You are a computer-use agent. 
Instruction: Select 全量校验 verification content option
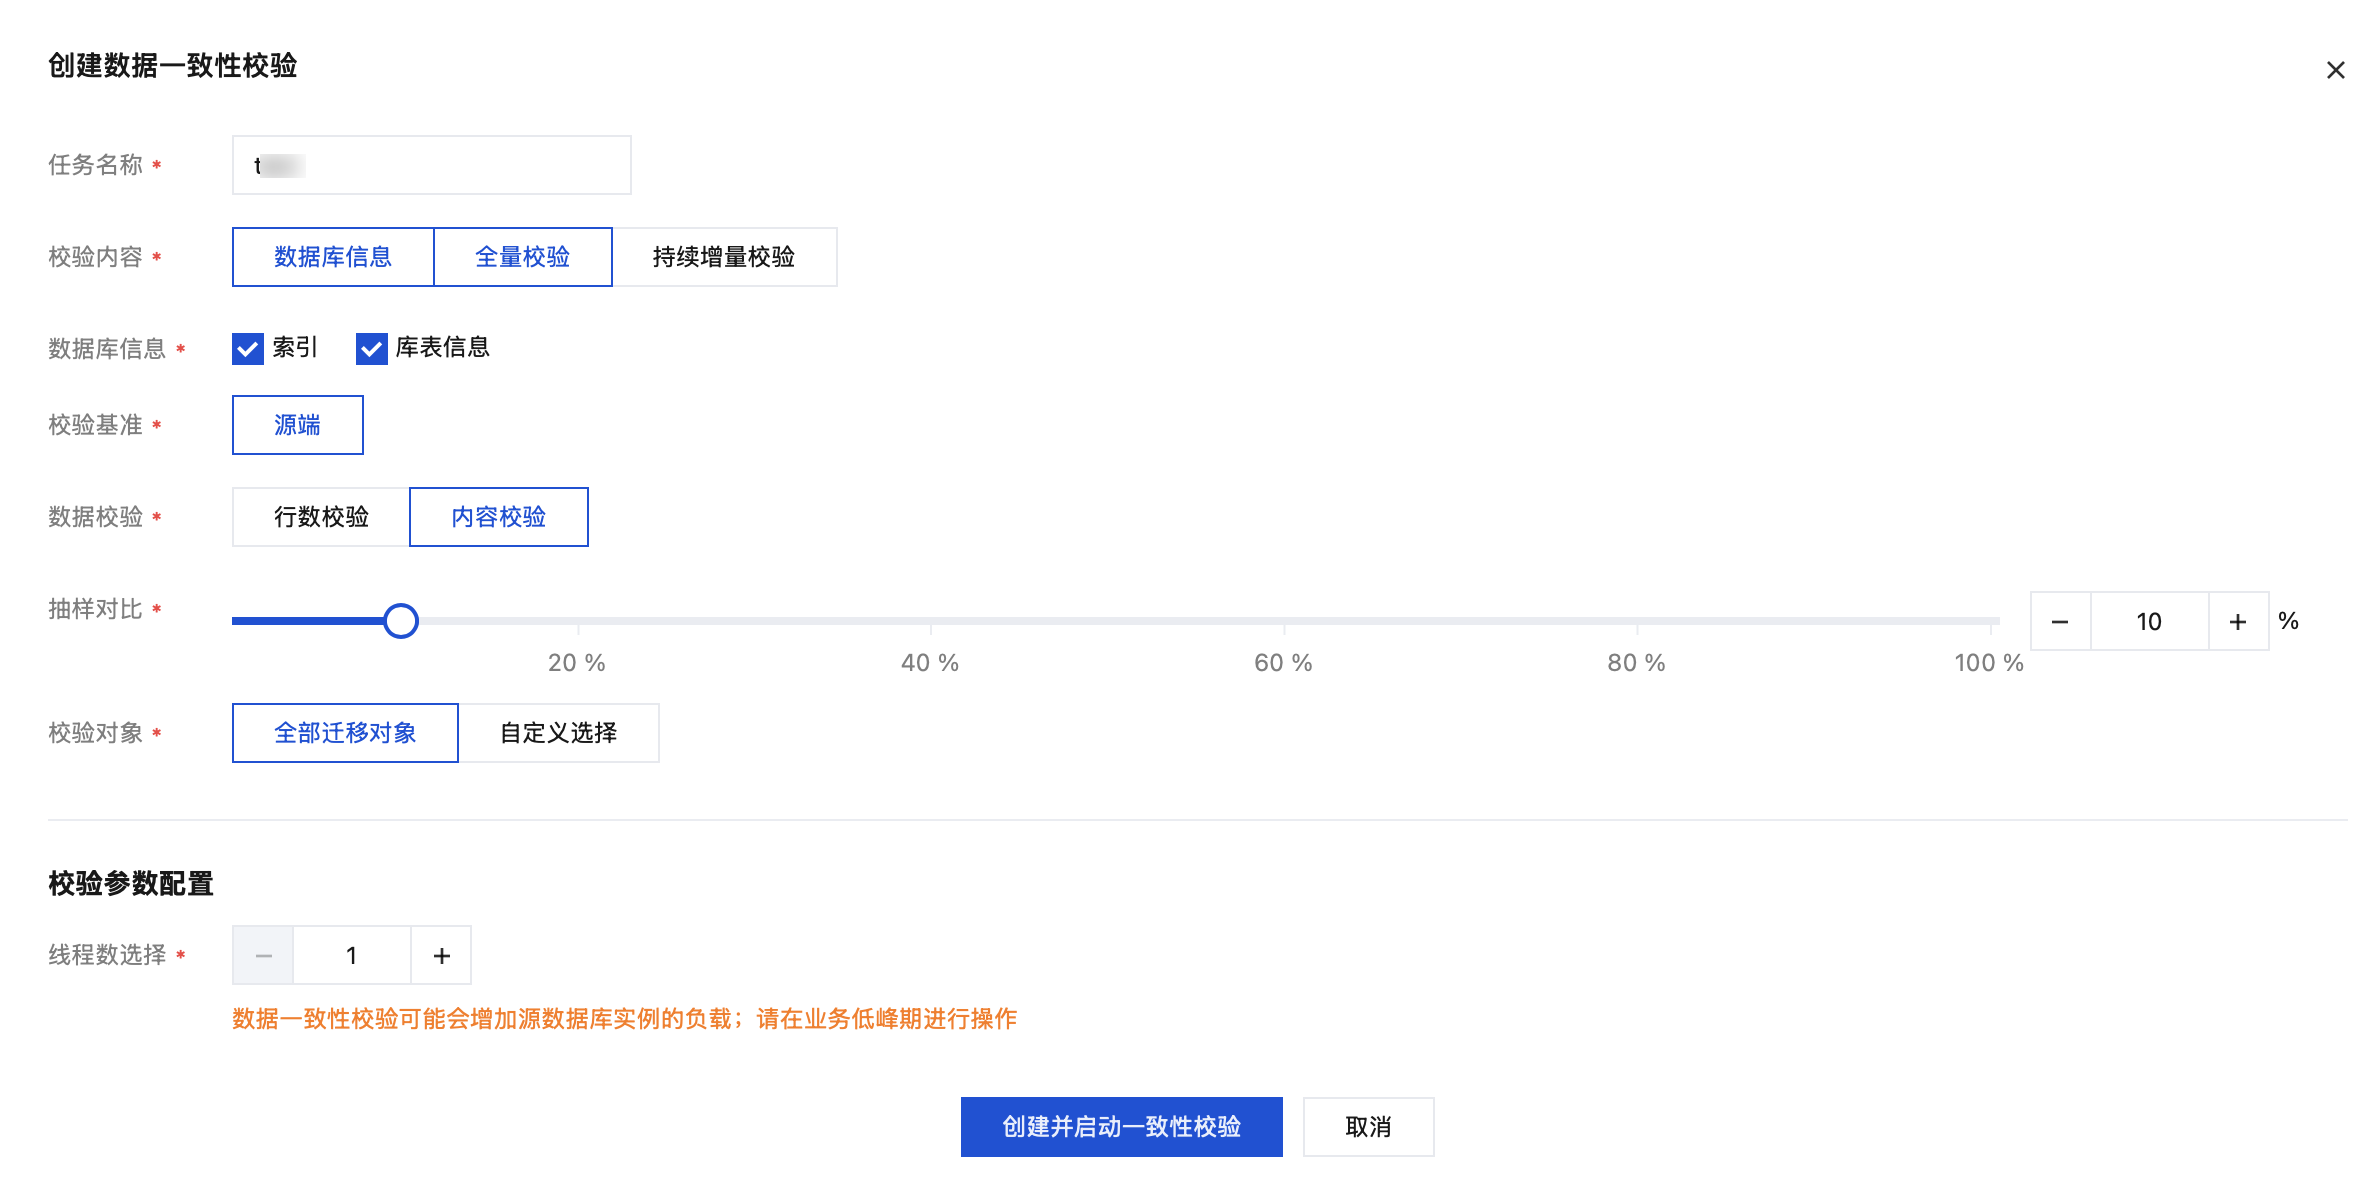pyautogui.click(x=522, y=257)
